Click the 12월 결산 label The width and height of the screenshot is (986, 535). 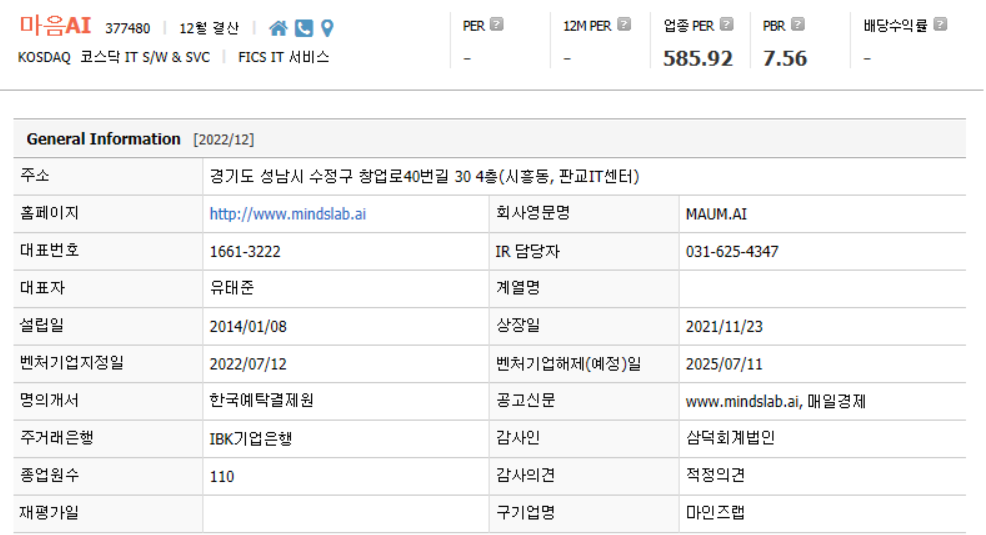209,29
